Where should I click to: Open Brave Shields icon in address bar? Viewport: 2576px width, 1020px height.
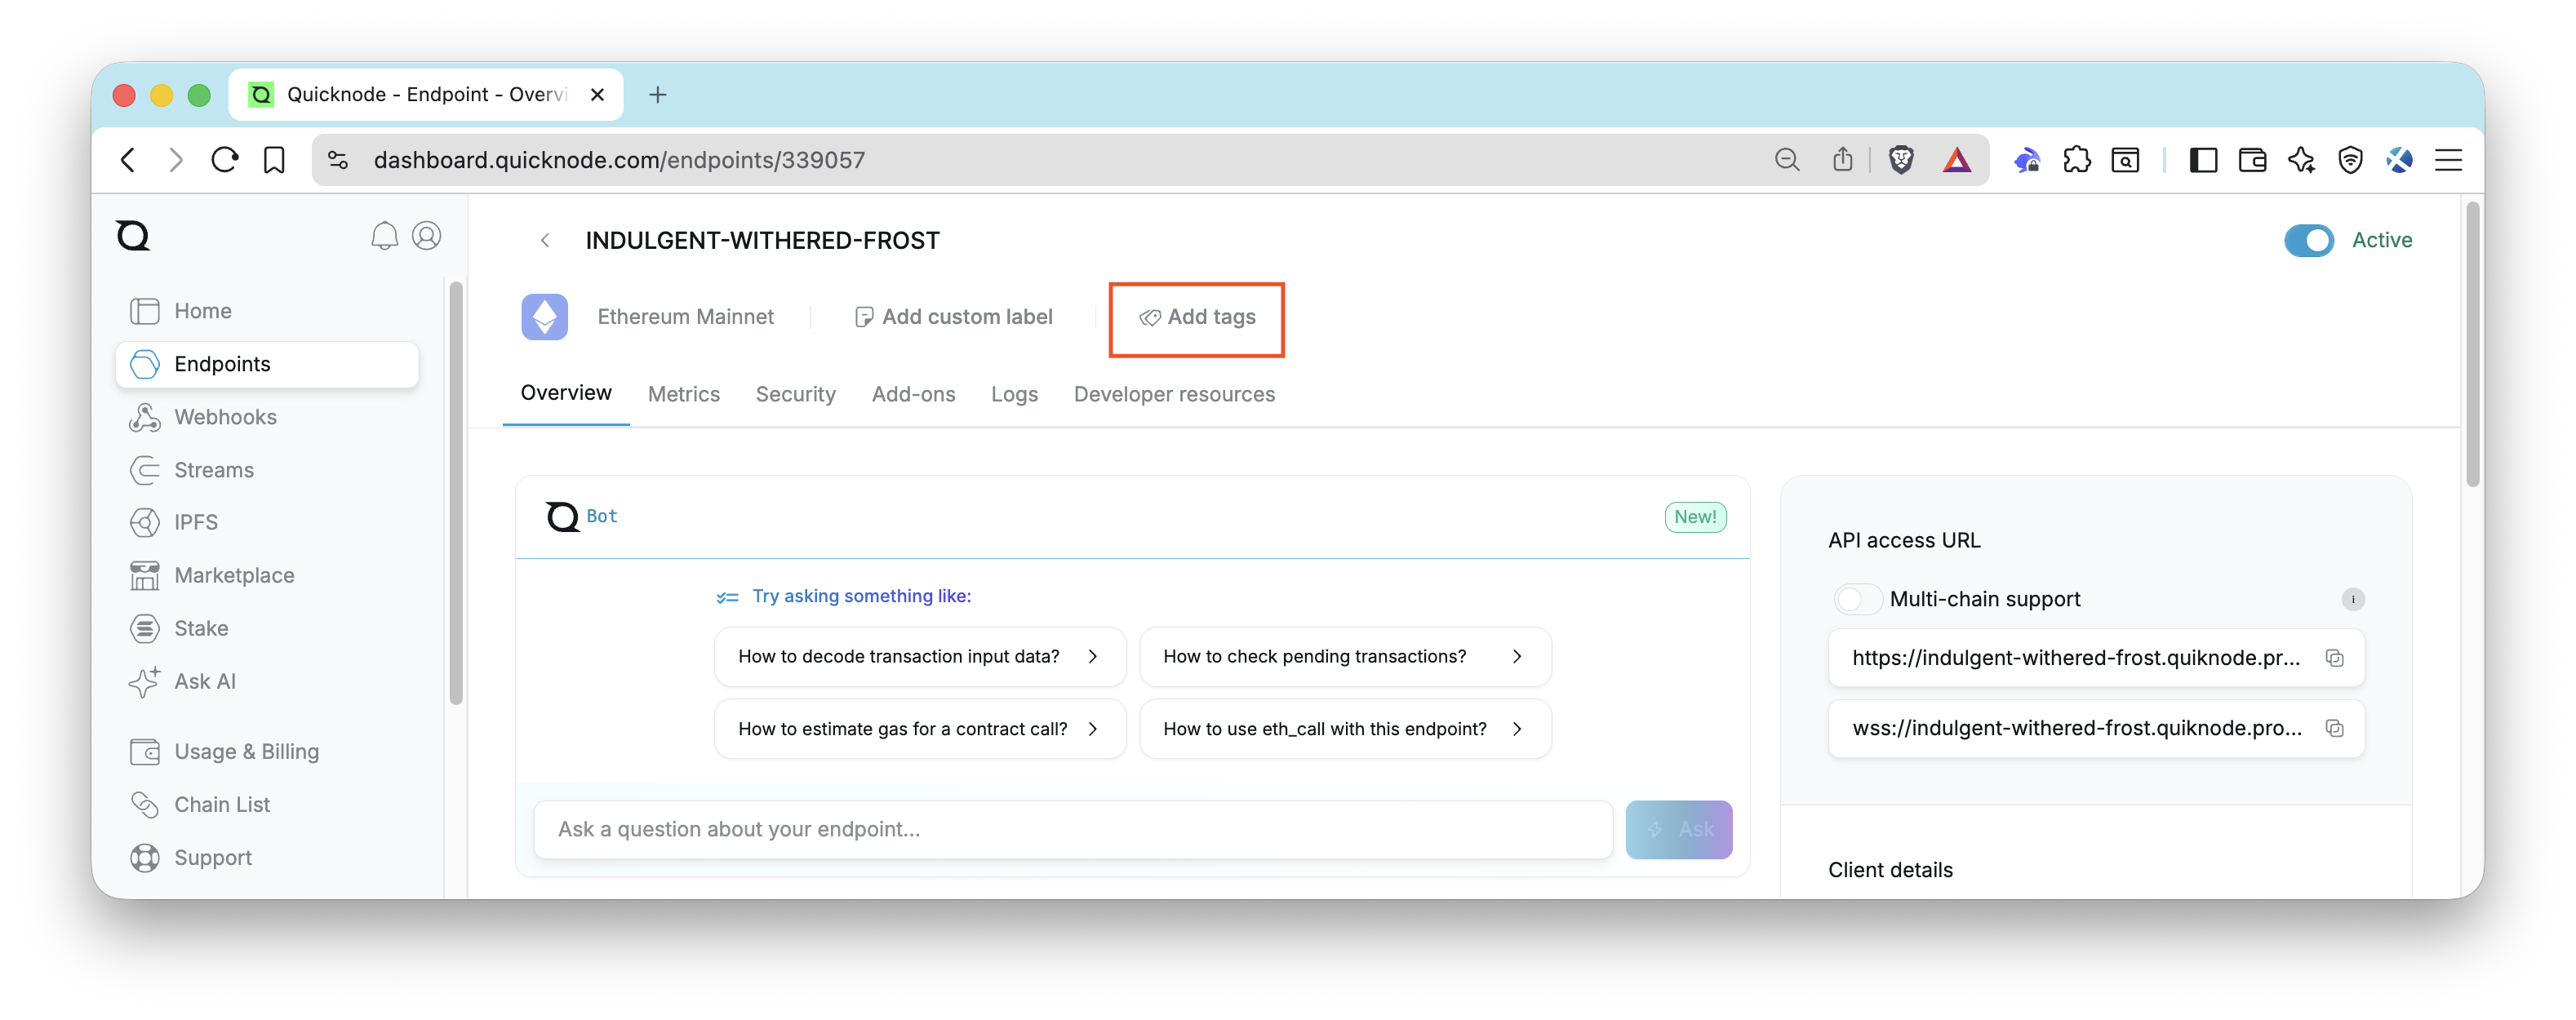click(1900, 160)
